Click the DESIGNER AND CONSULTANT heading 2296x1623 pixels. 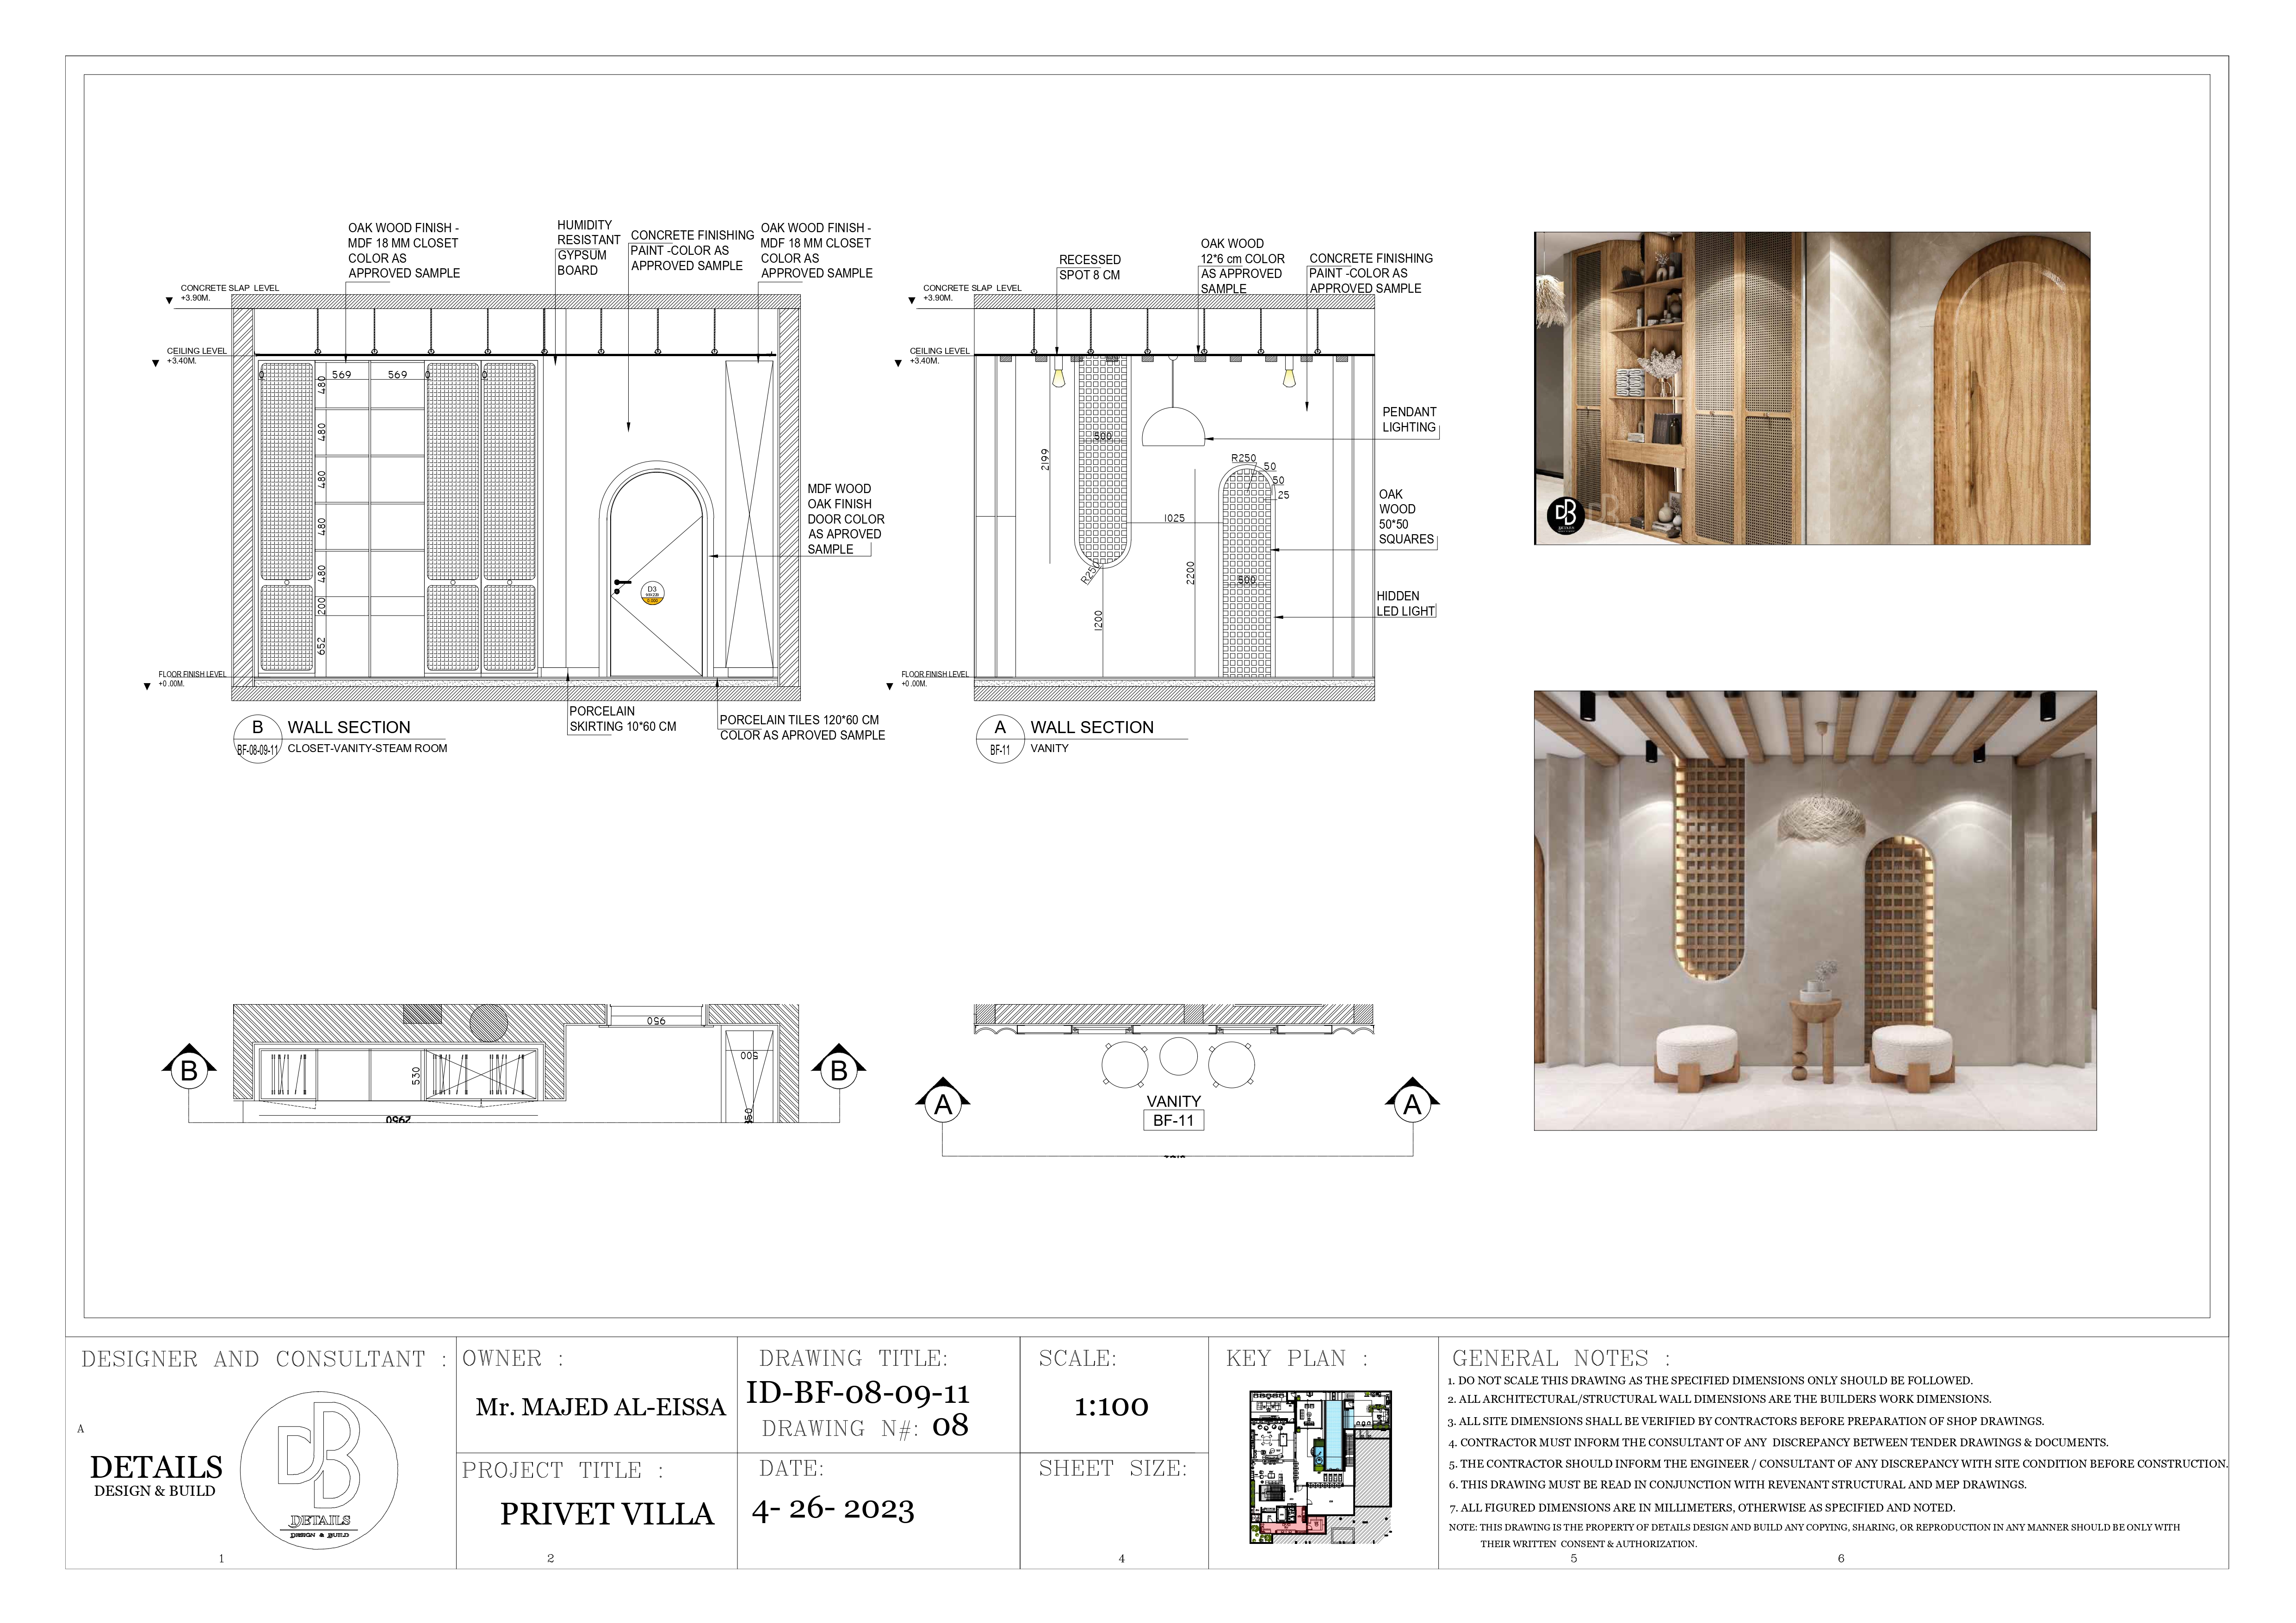pyautogui.click(x=264, y=1359)
